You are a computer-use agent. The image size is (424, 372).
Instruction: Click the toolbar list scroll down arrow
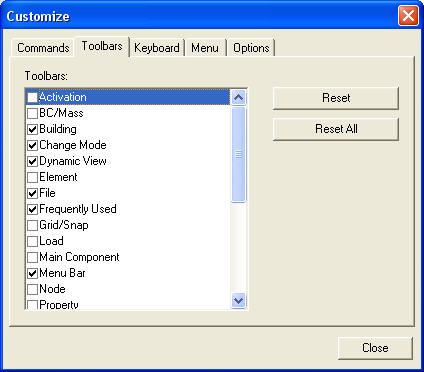point(239,301)
